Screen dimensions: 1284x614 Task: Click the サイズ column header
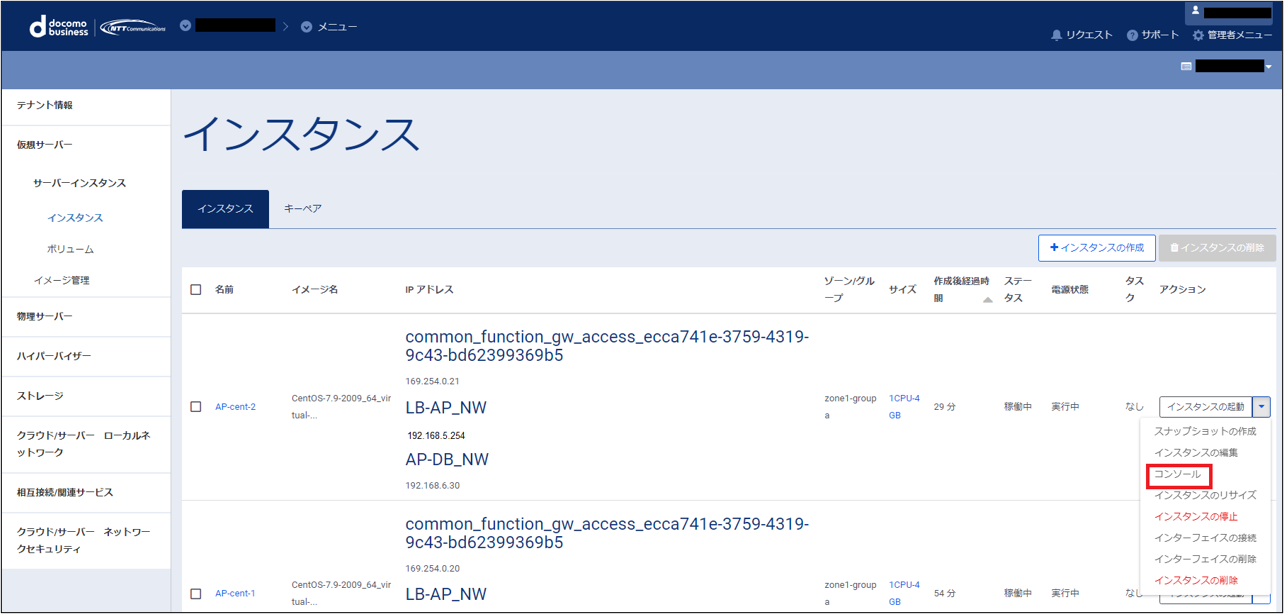[903, 290]
